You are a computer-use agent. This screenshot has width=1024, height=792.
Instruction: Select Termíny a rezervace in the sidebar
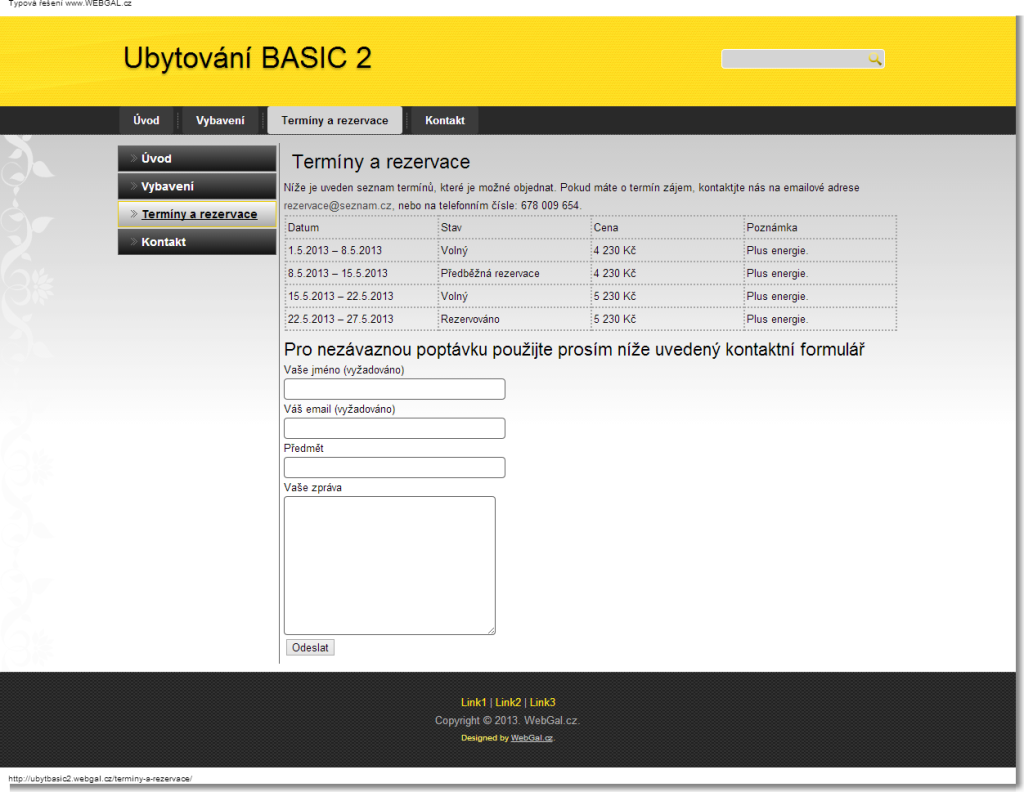197,214
